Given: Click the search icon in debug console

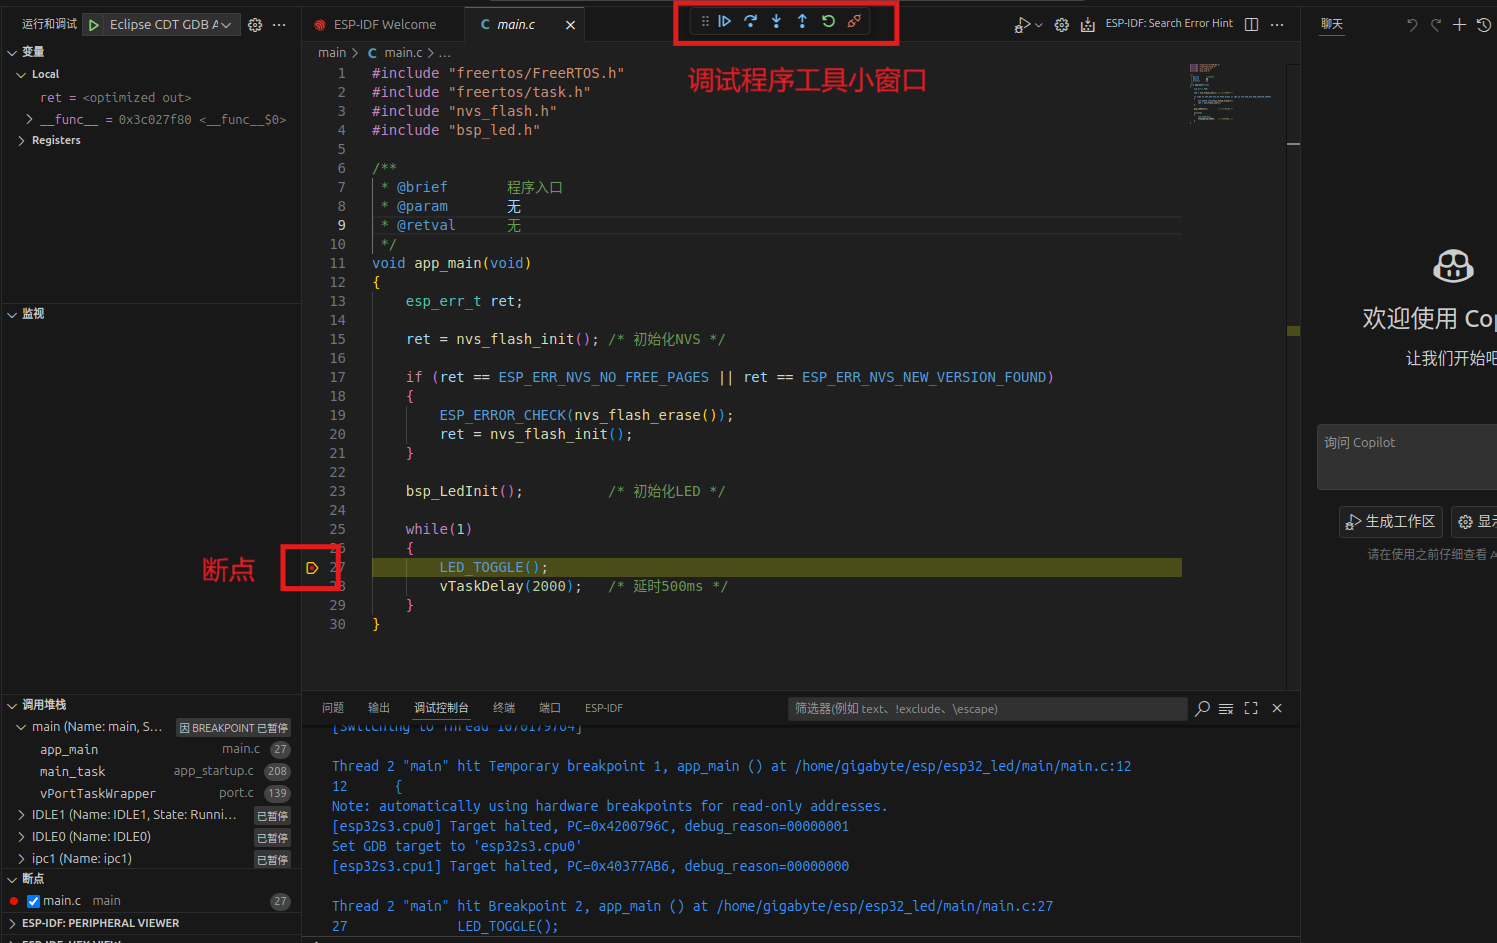Looking at the screenshot, I should tap(1201, 708).
